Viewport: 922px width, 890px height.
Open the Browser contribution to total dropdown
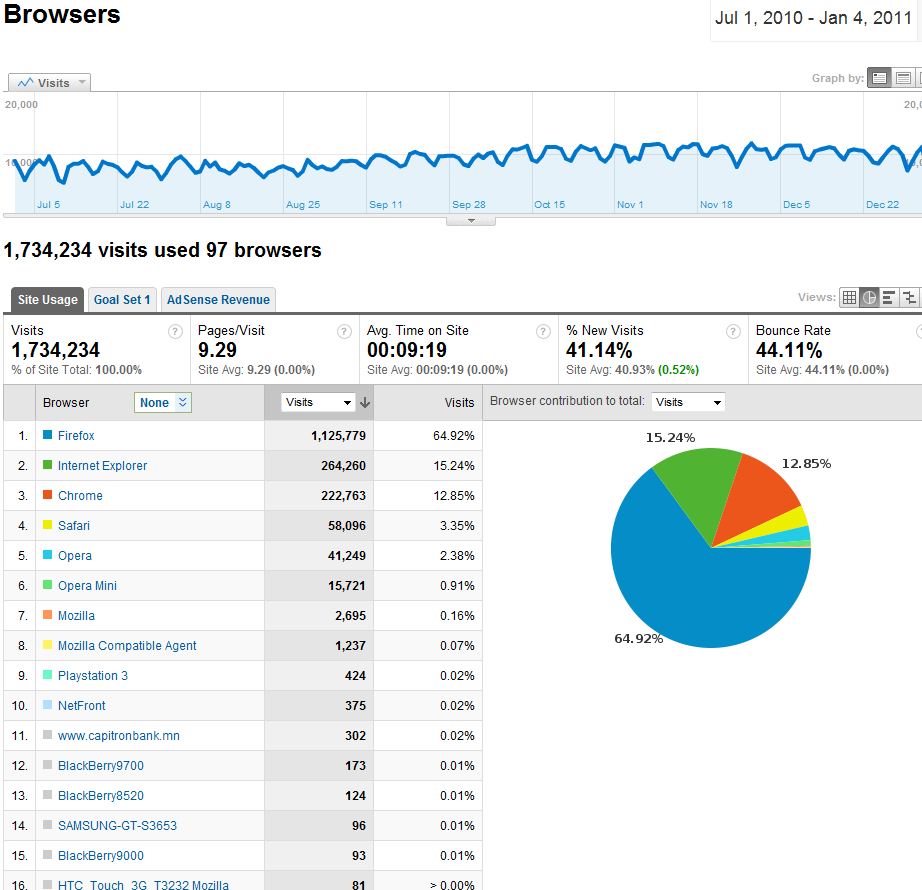click(688, 402)
